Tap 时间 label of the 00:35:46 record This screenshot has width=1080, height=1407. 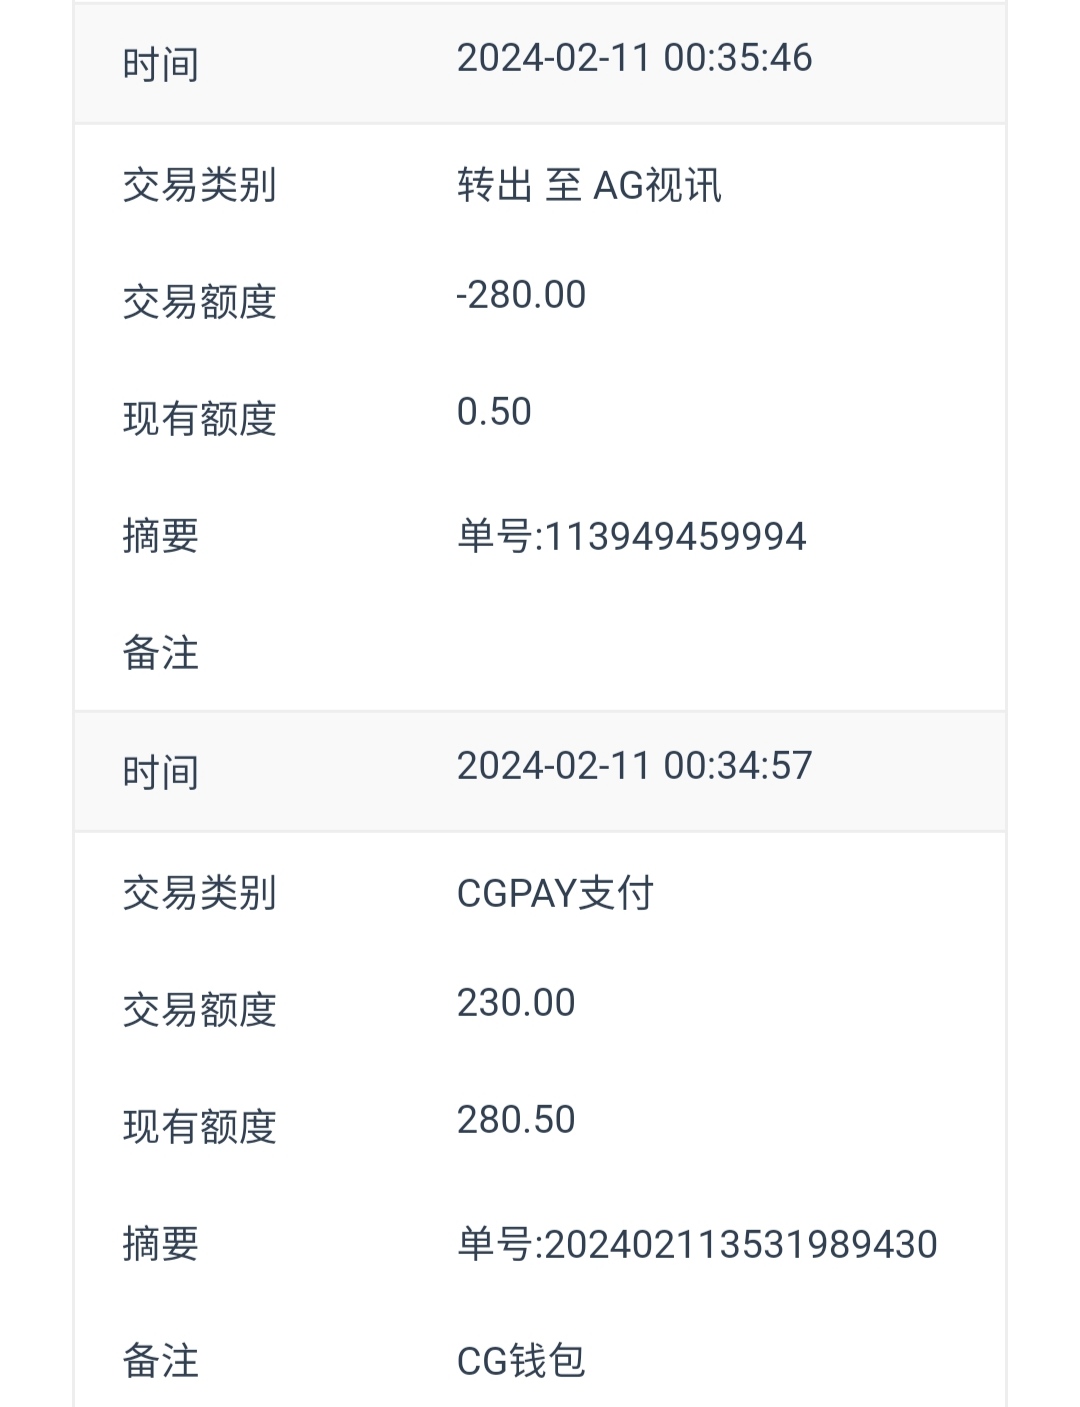[x=160, y=66]
